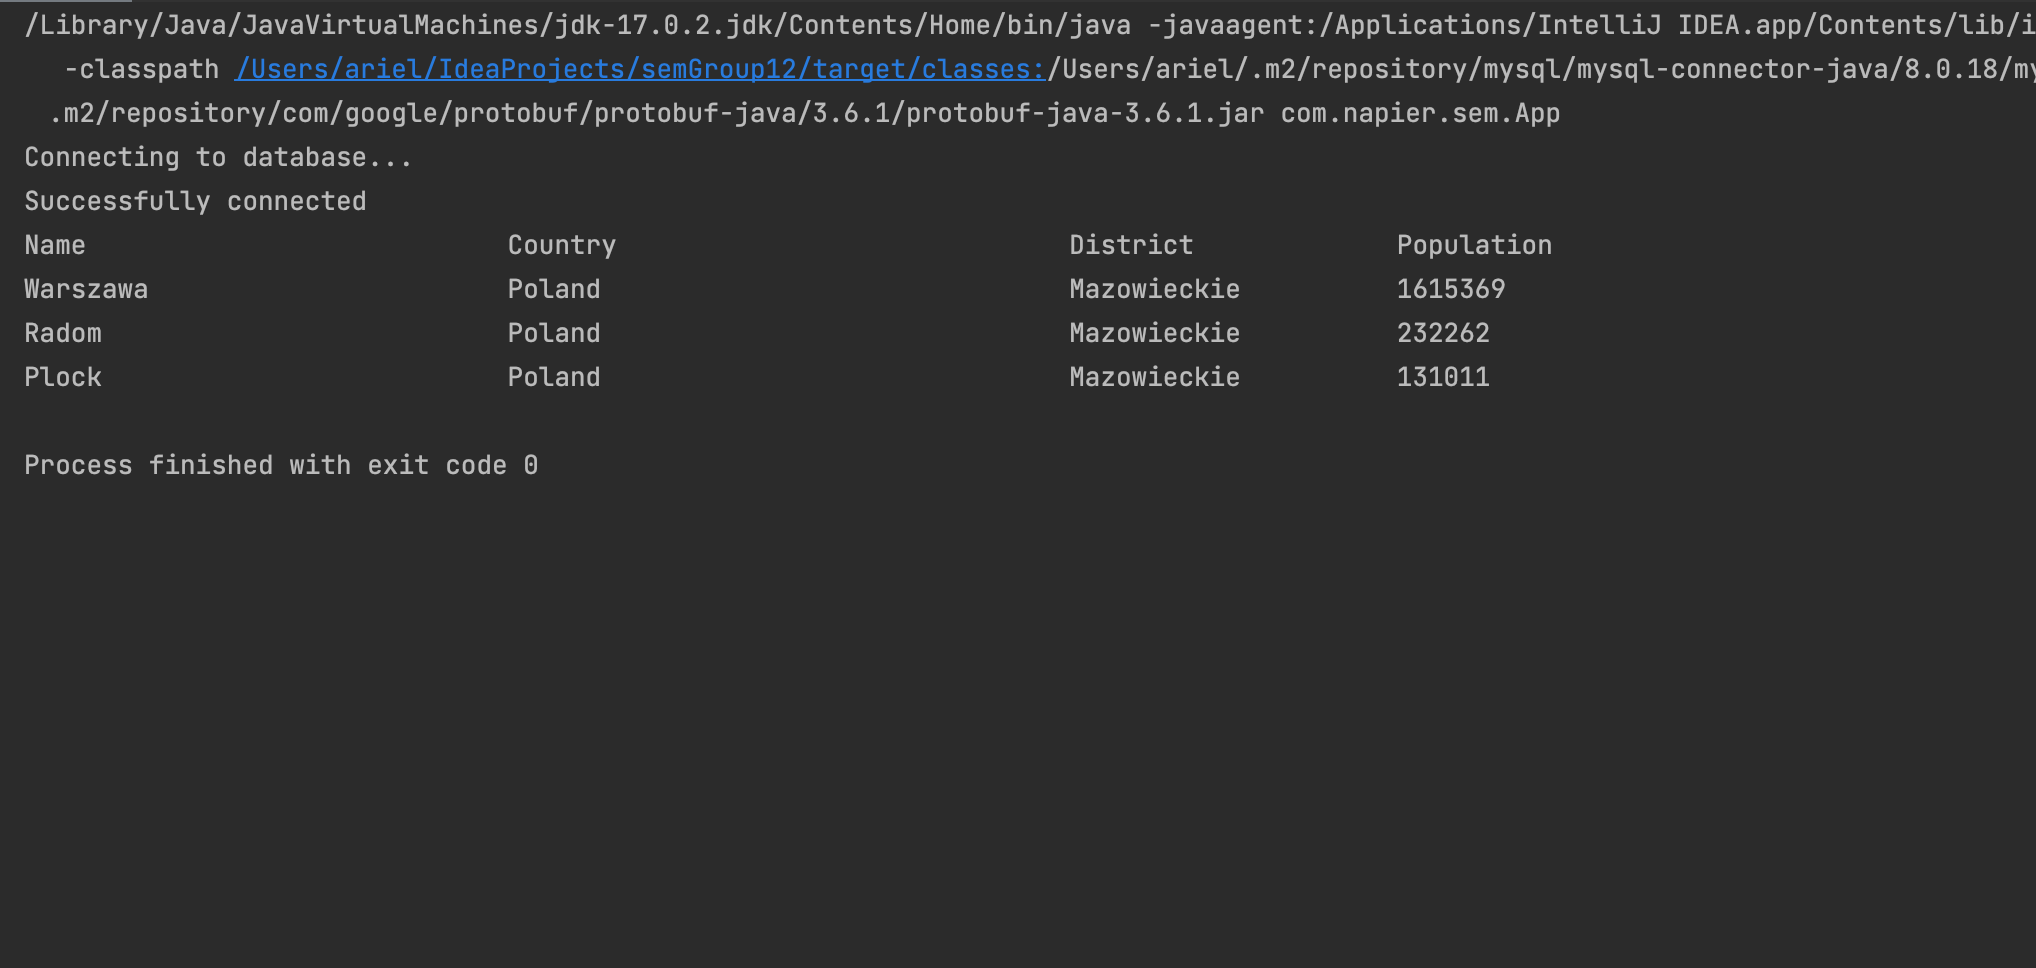
Task: Click the population value 131011
Action: pos(1443,377)
